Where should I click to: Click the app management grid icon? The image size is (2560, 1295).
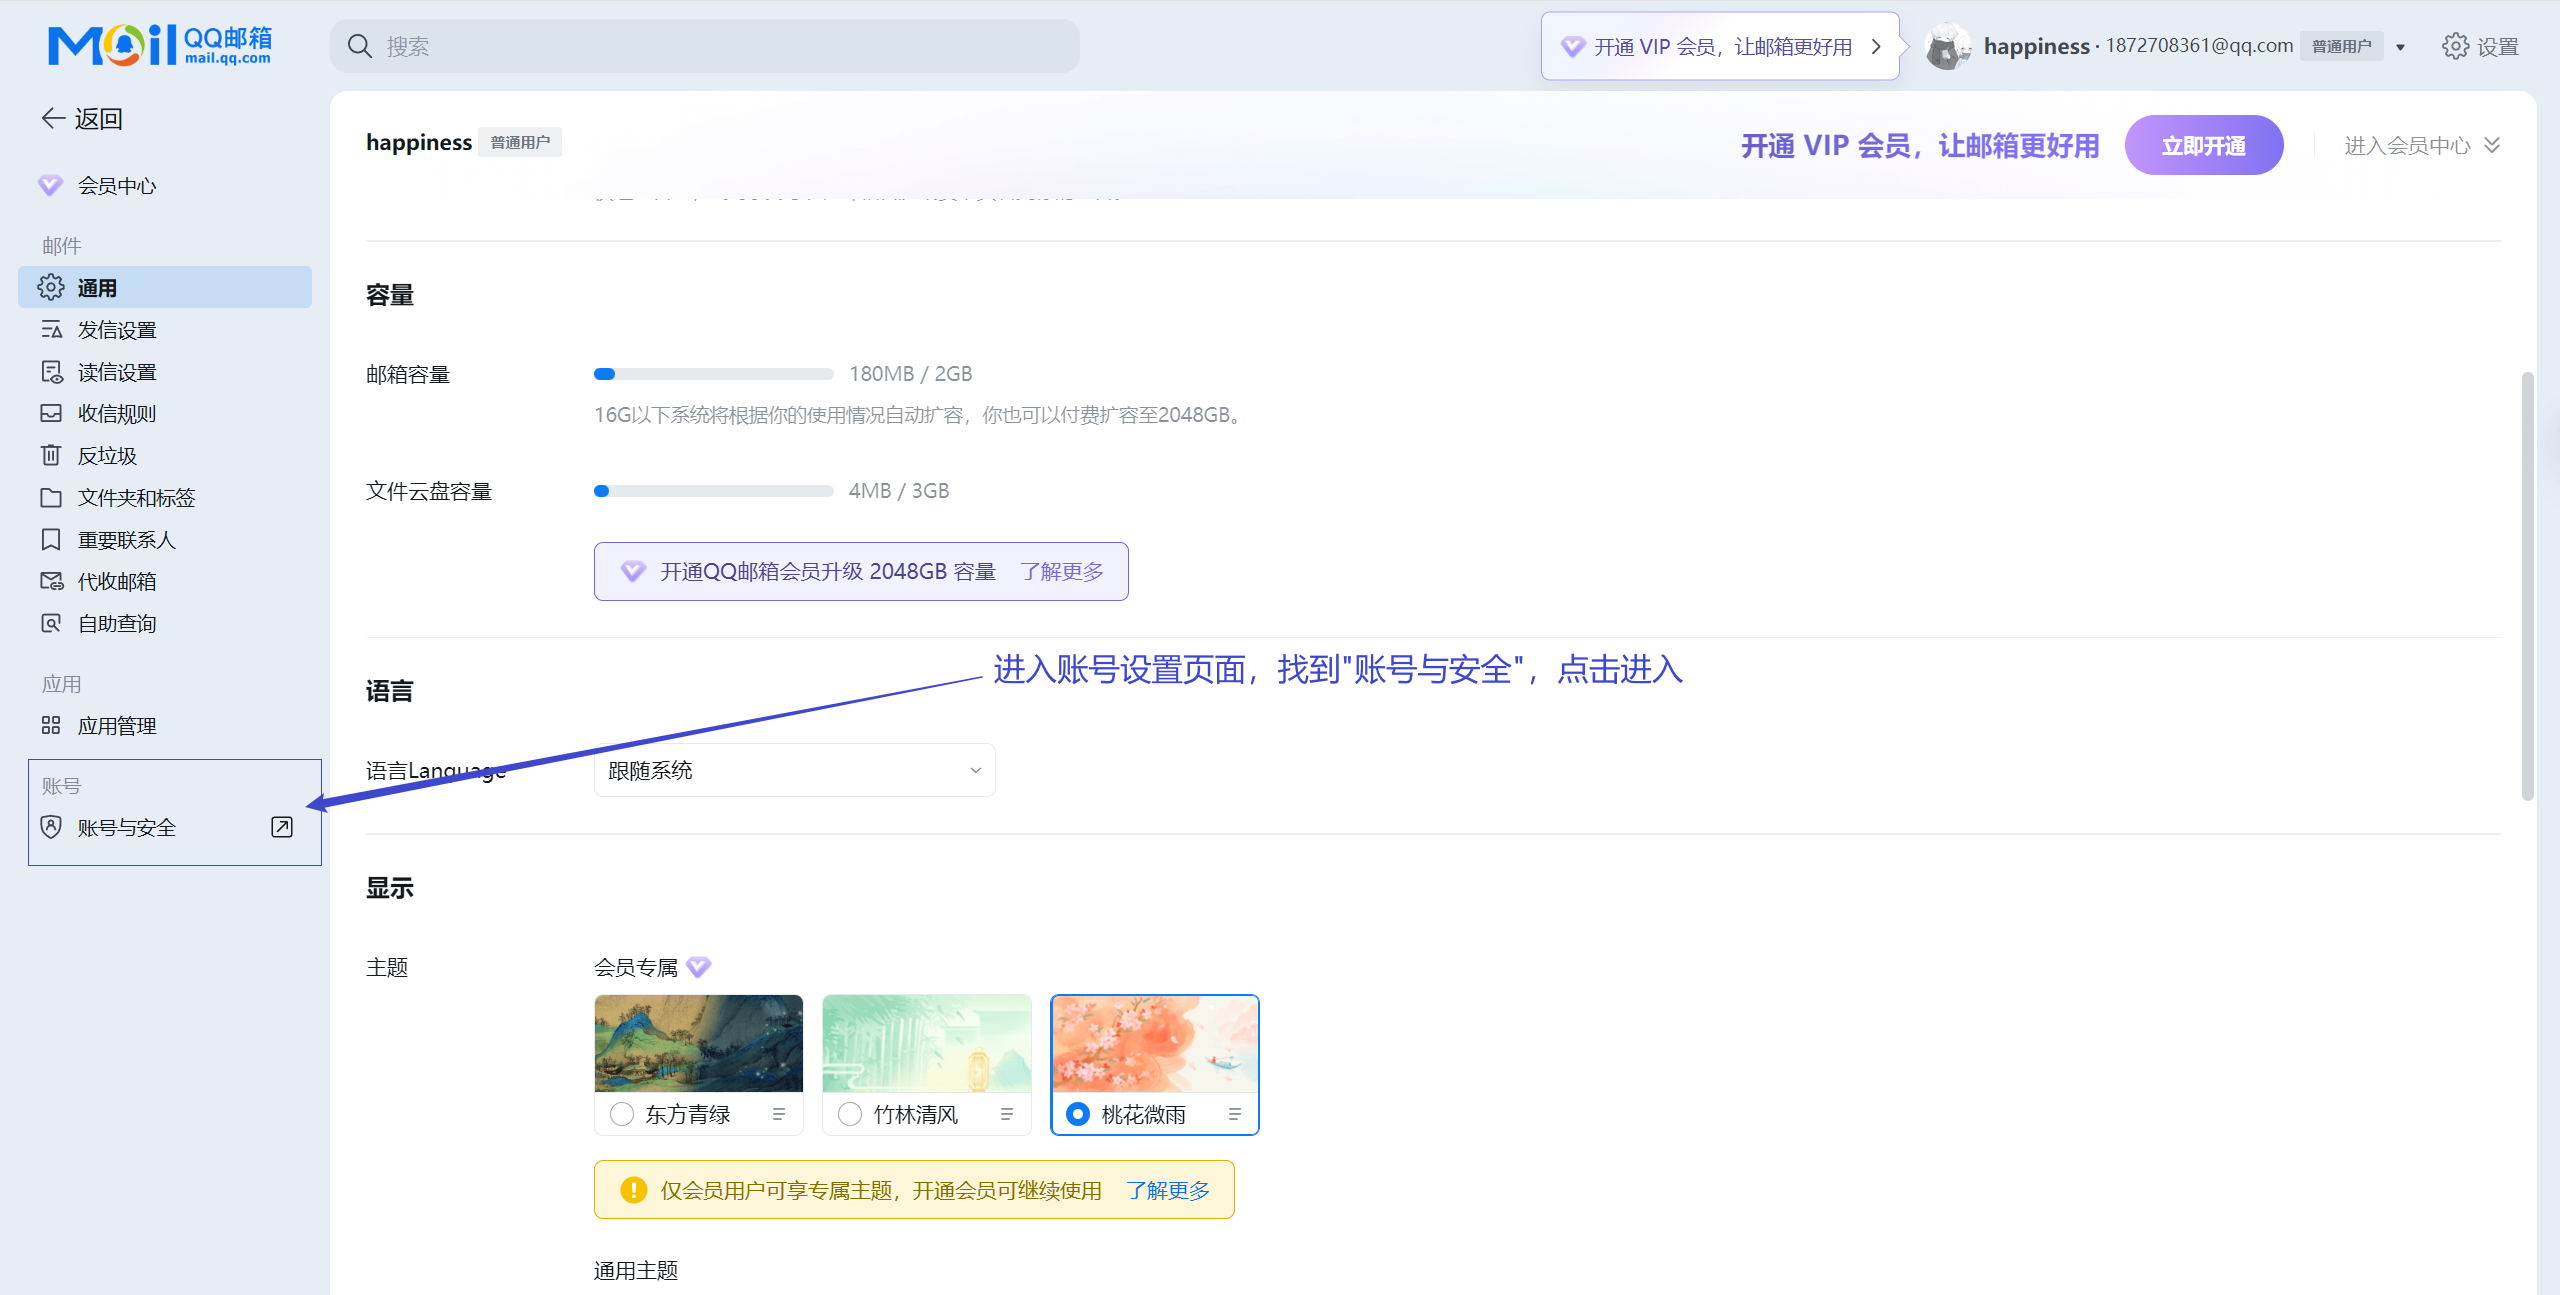[51, 726]
